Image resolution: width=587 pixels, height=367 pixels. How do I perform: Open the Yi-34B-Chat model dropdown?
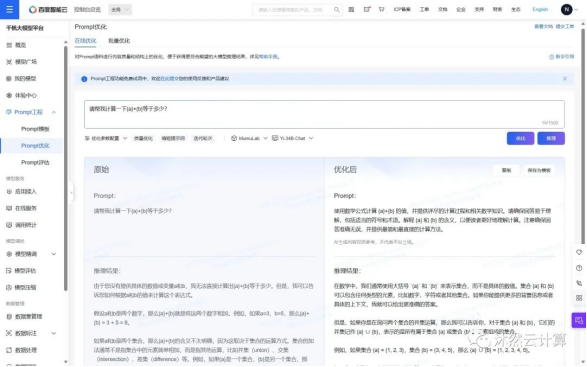(292, 138)
